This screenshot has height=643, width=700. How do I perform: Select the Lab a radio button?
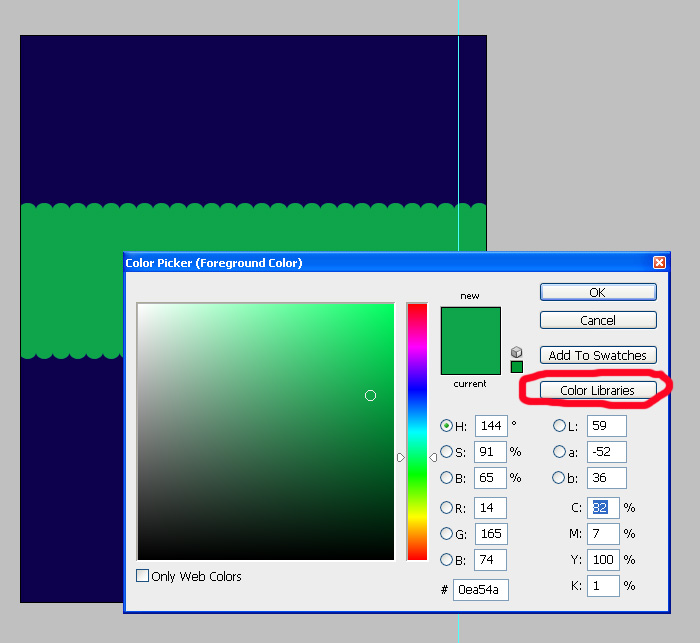[559, 451]
